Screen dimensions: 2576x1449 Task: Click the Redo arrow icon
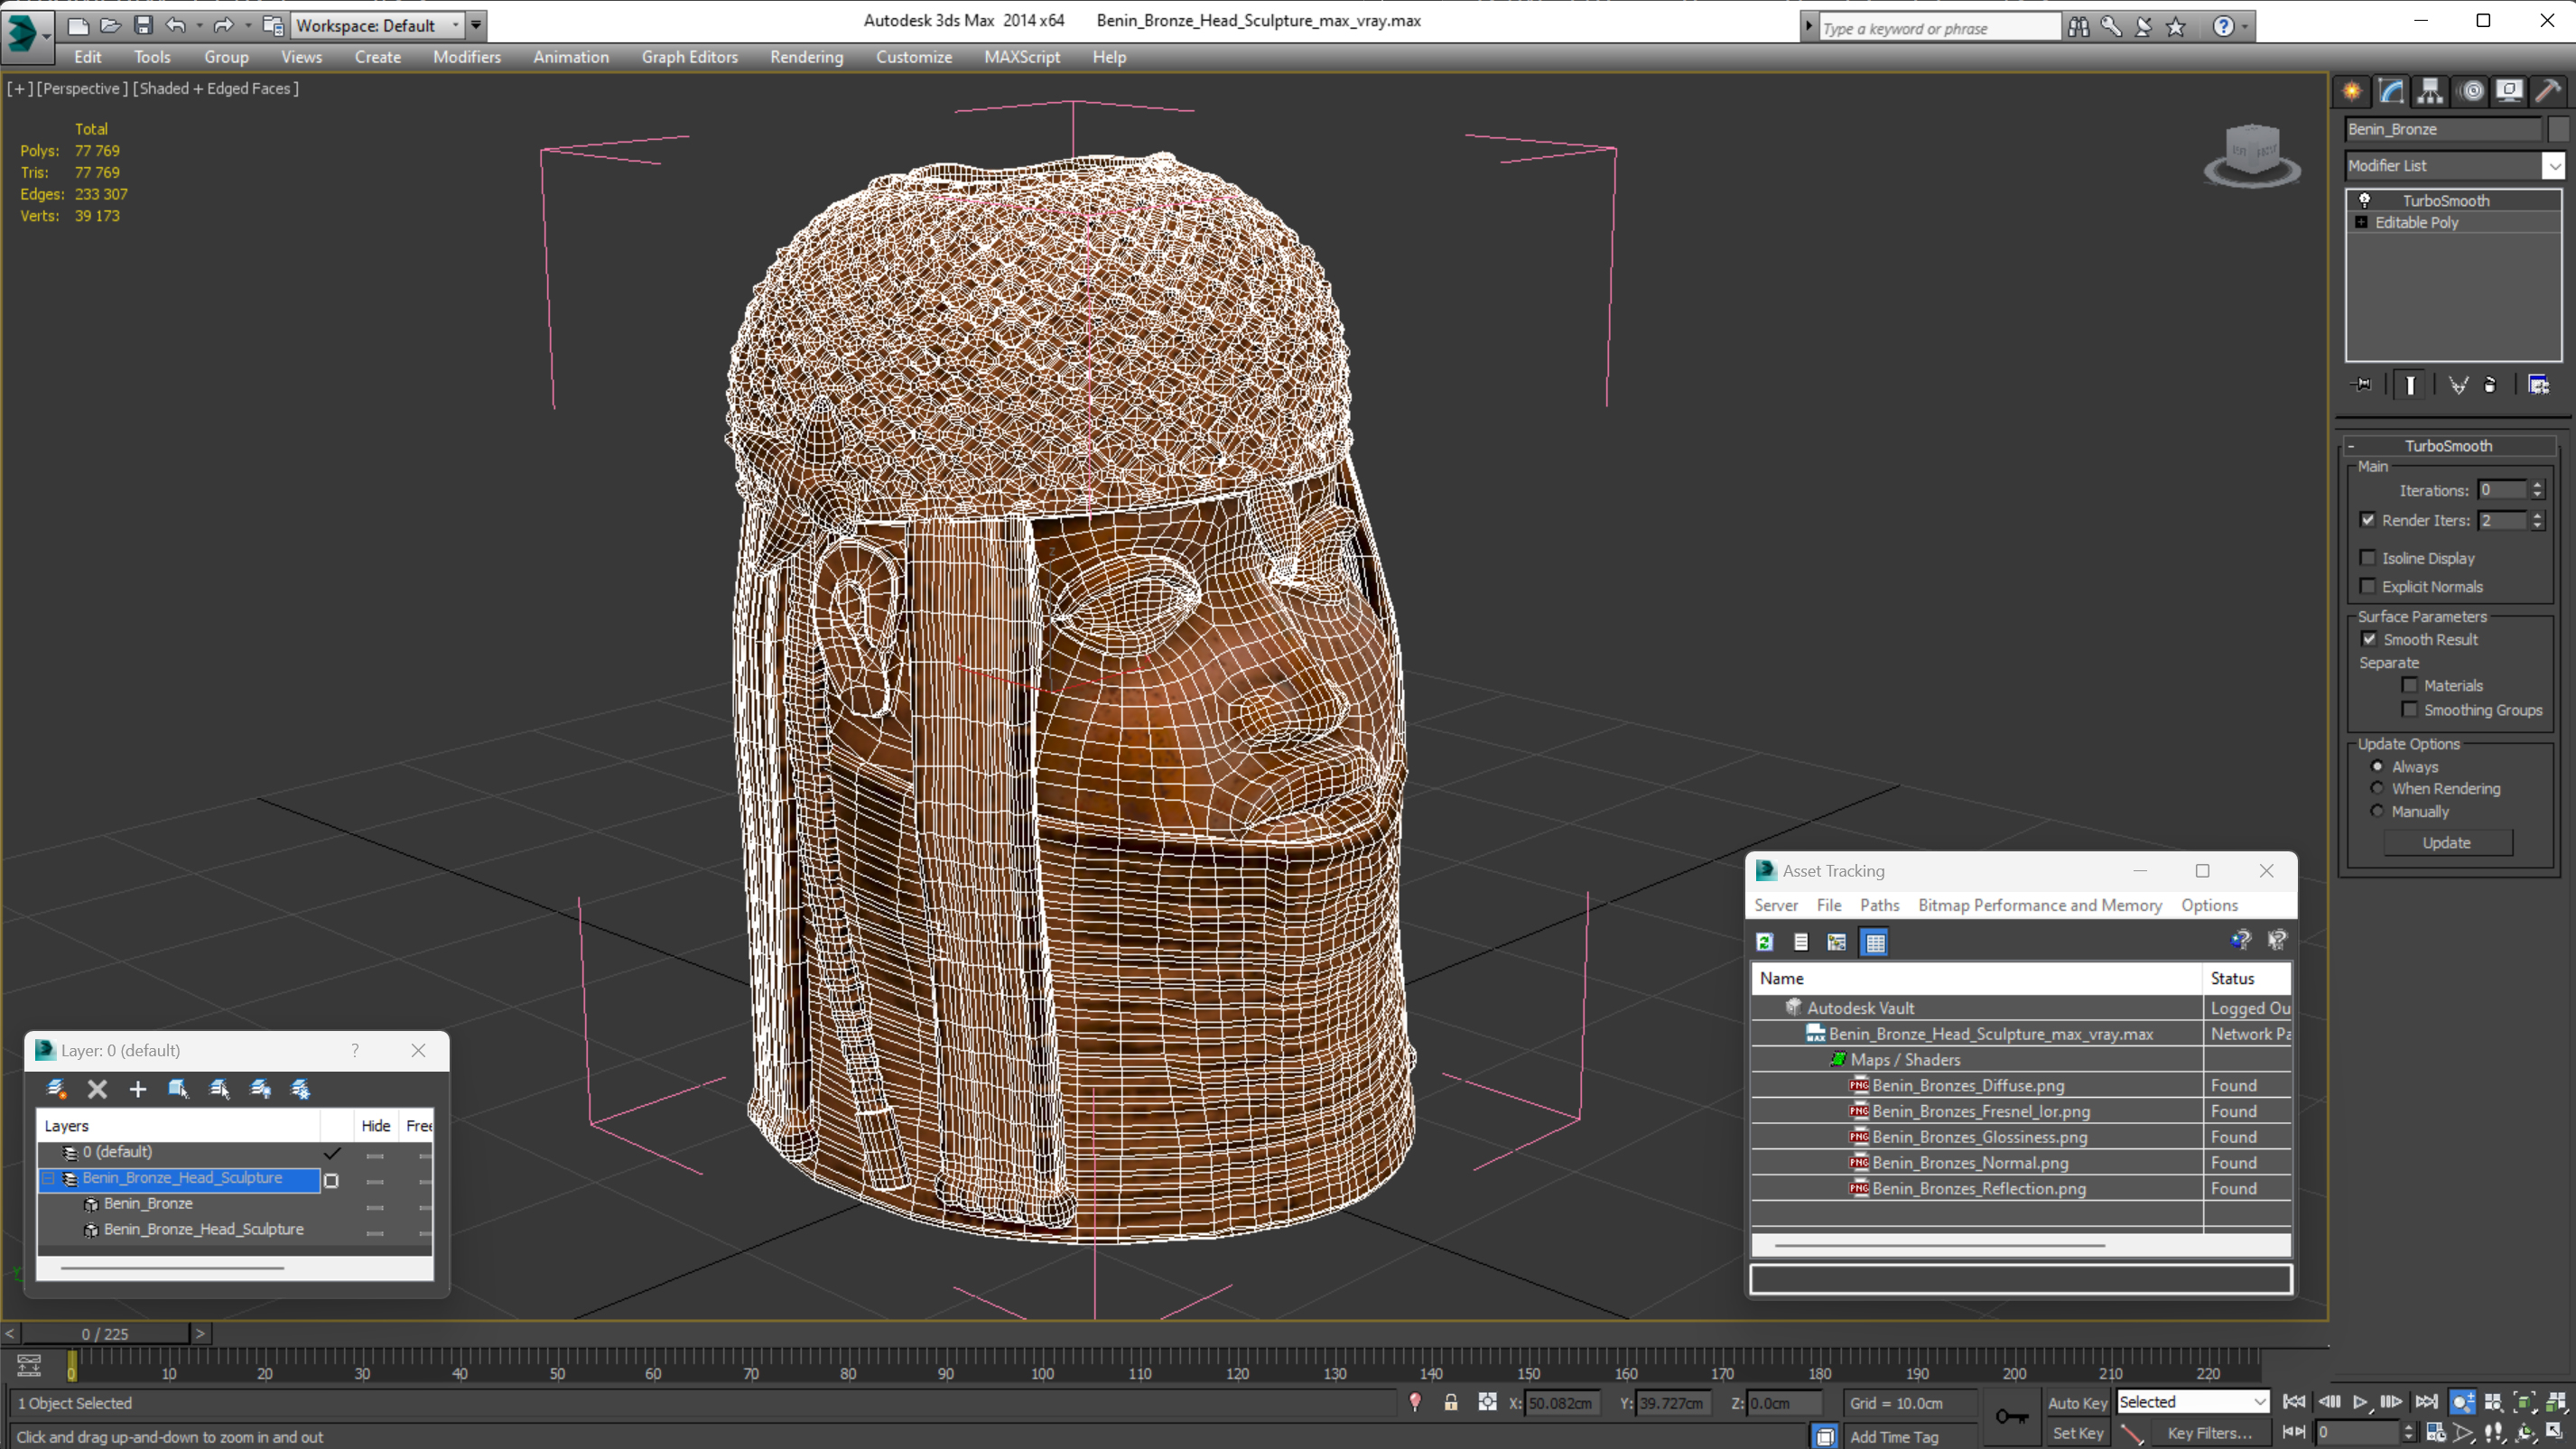223,25
